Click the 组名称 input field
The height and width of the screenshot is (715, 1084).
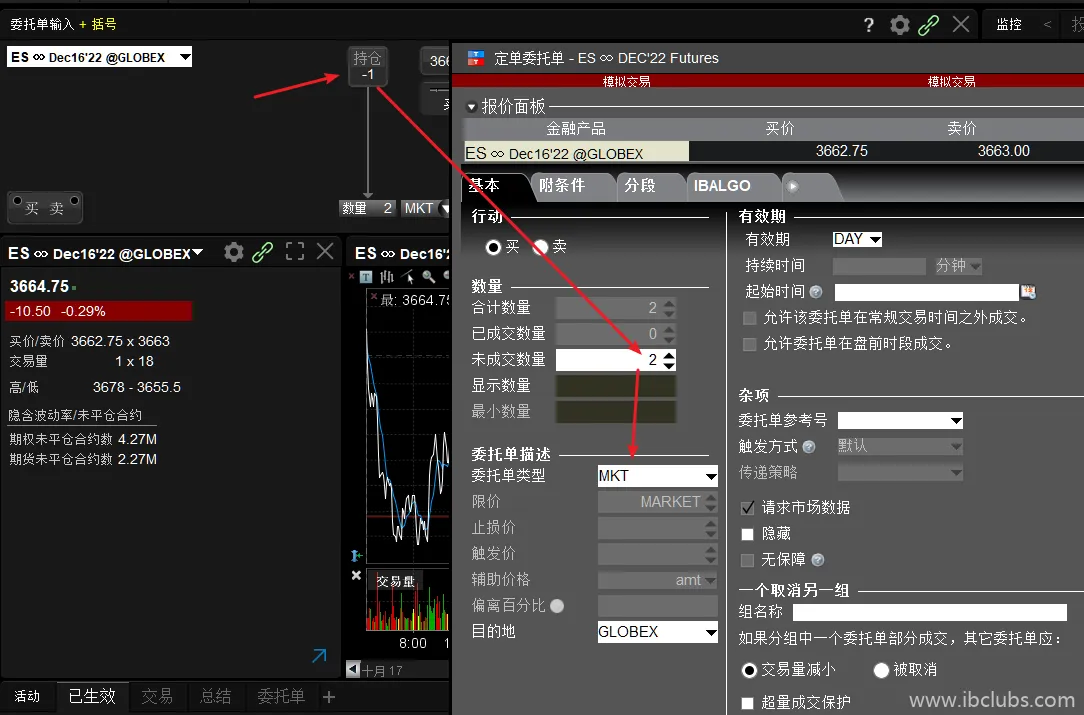tap(929, 612)
